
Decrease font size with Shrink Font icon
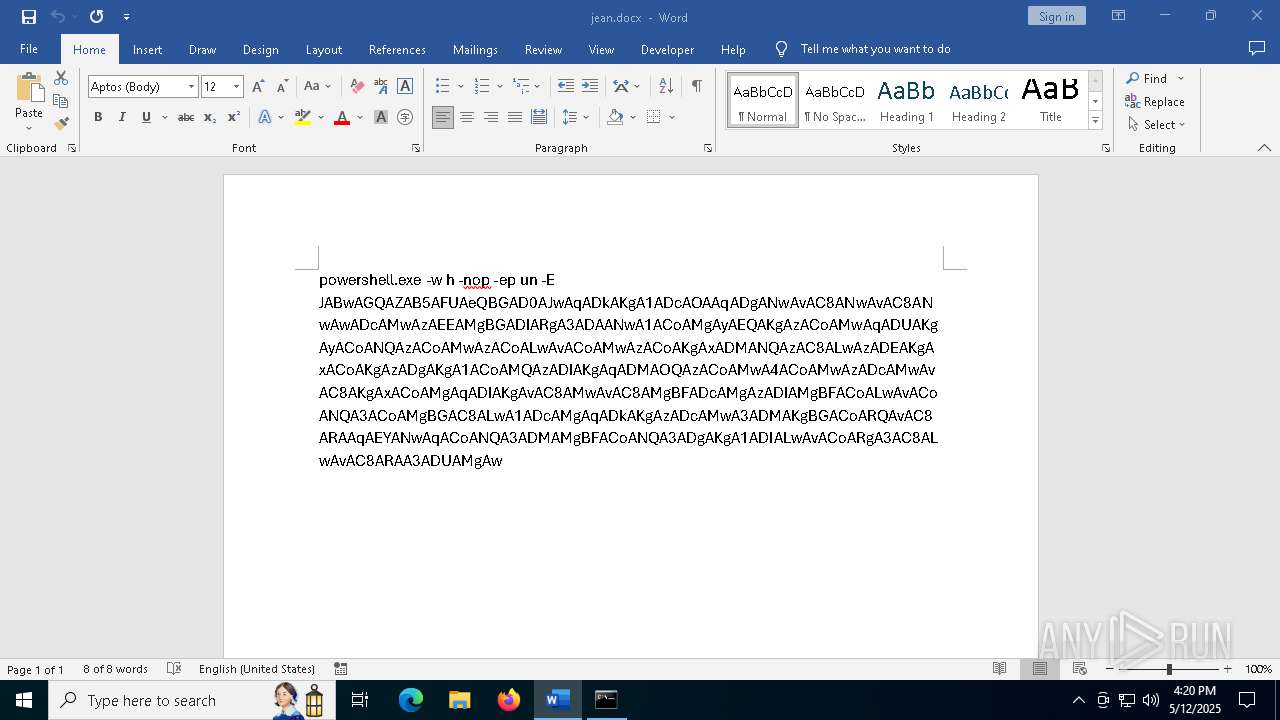pyautogui.click(x=282, y=87)
